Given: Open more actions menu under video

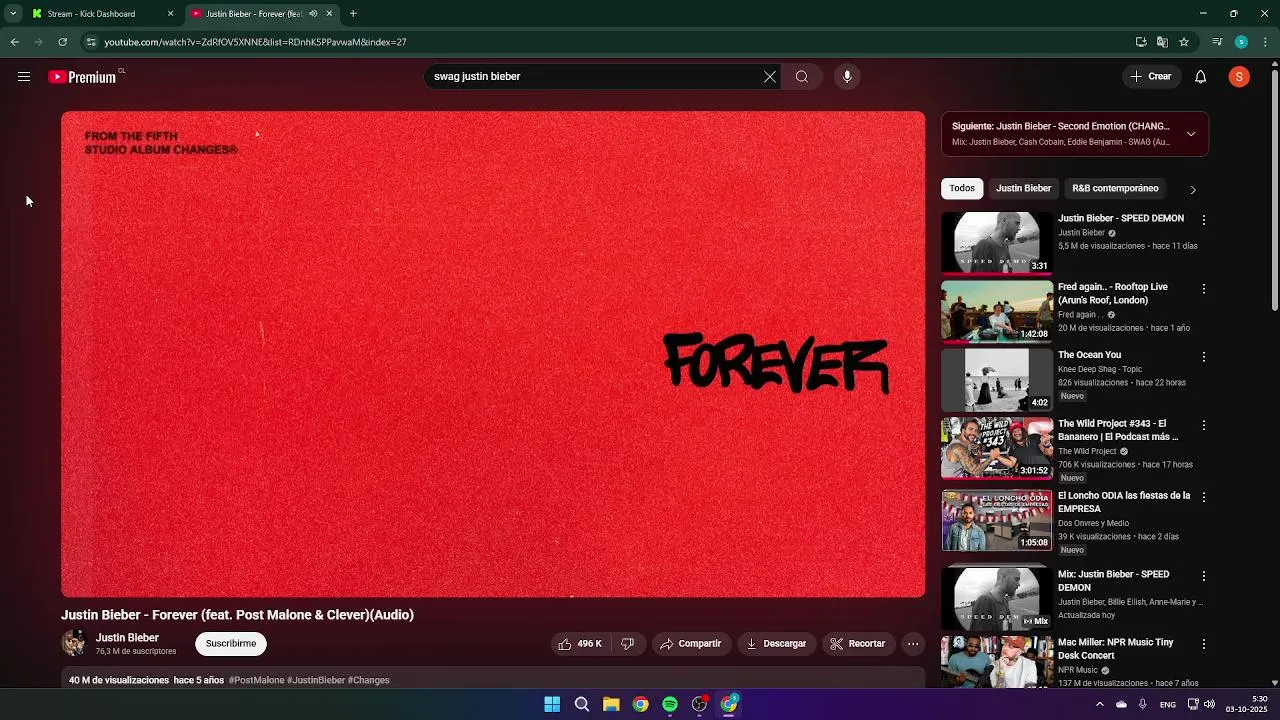Looking at the screenshot, I should (913, 644).
